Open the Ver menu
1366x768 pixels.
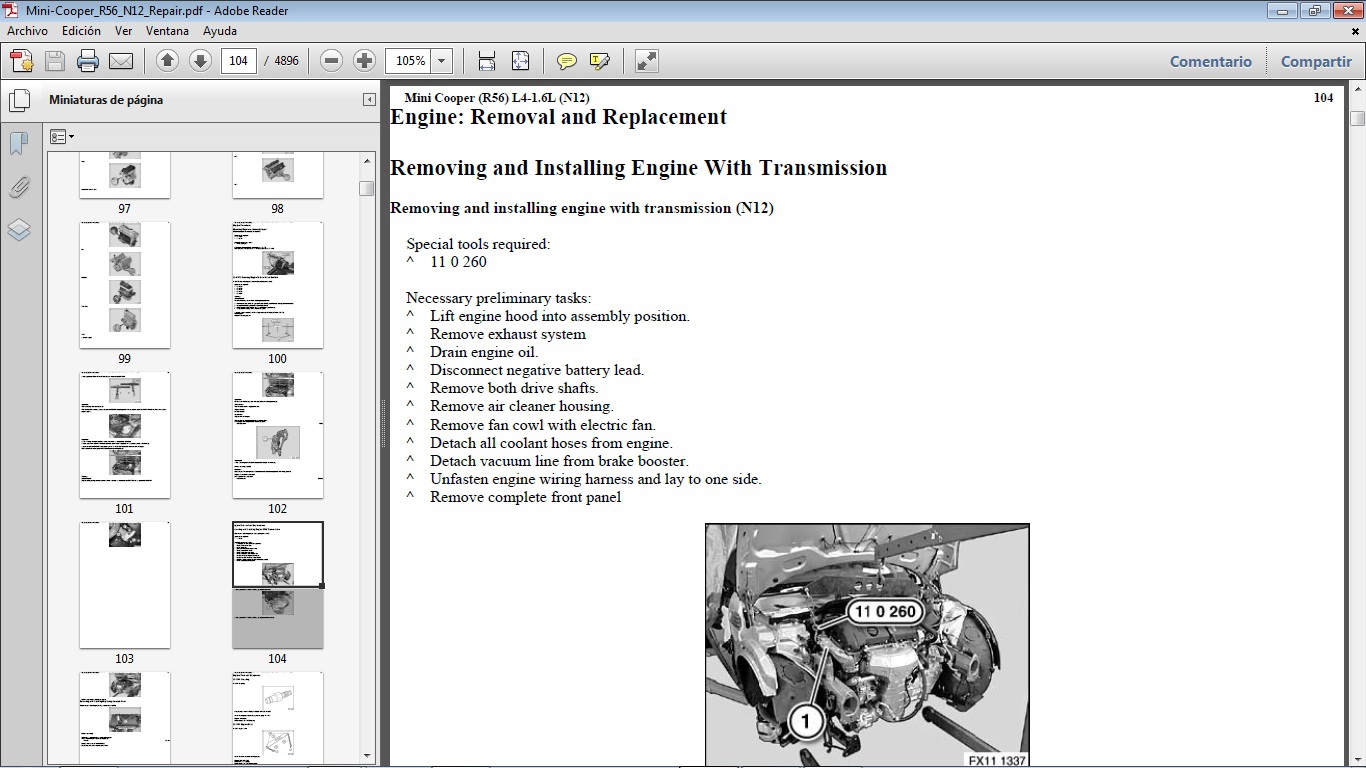coord(124,31)
